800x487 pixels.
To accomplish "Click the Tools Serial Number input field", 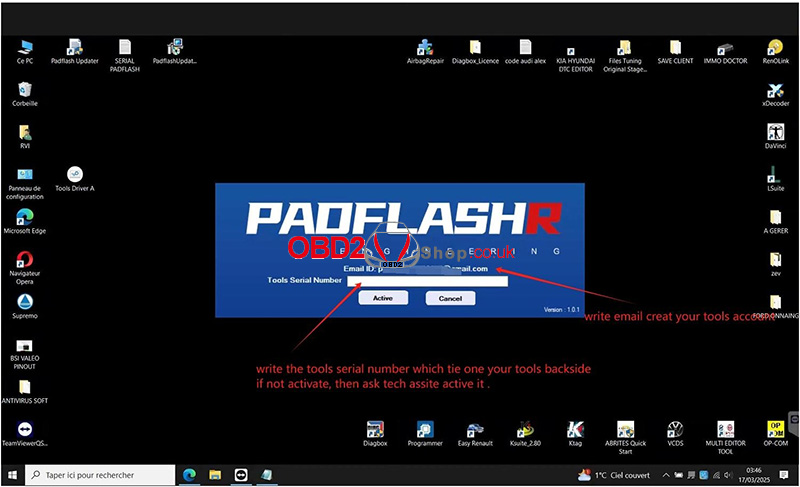I will pyautogui.click(x=427, y=281).
